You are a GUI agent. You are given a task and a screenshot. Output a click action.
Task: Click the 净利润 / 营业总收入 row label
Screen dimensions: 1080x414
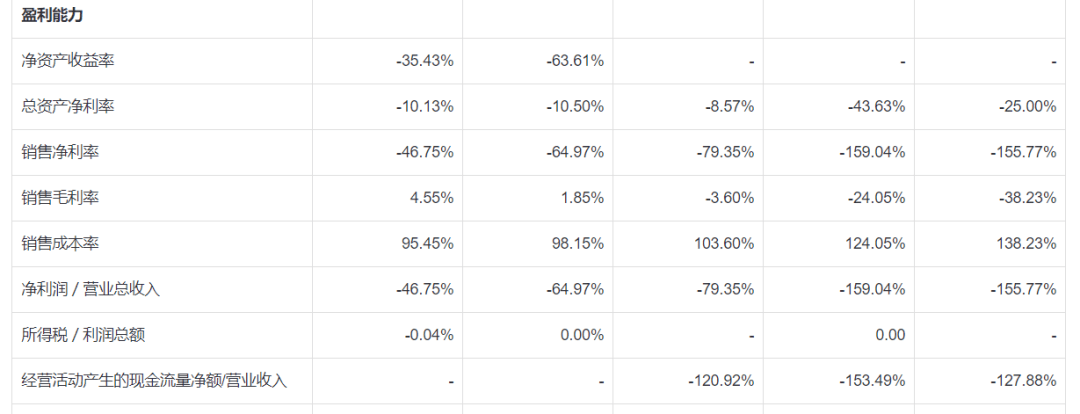tap(91, 289)
